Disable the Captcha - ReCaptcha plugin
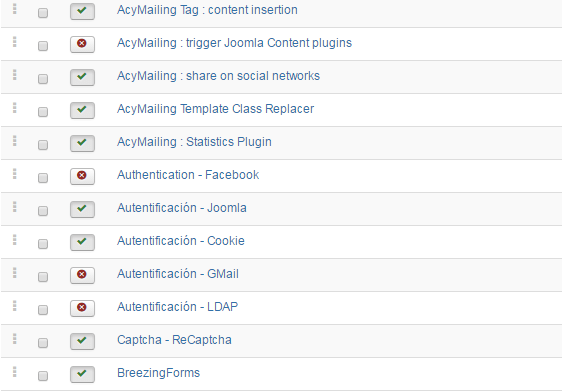The height and width of the screenshot is (392, 562). pos(82,341)
